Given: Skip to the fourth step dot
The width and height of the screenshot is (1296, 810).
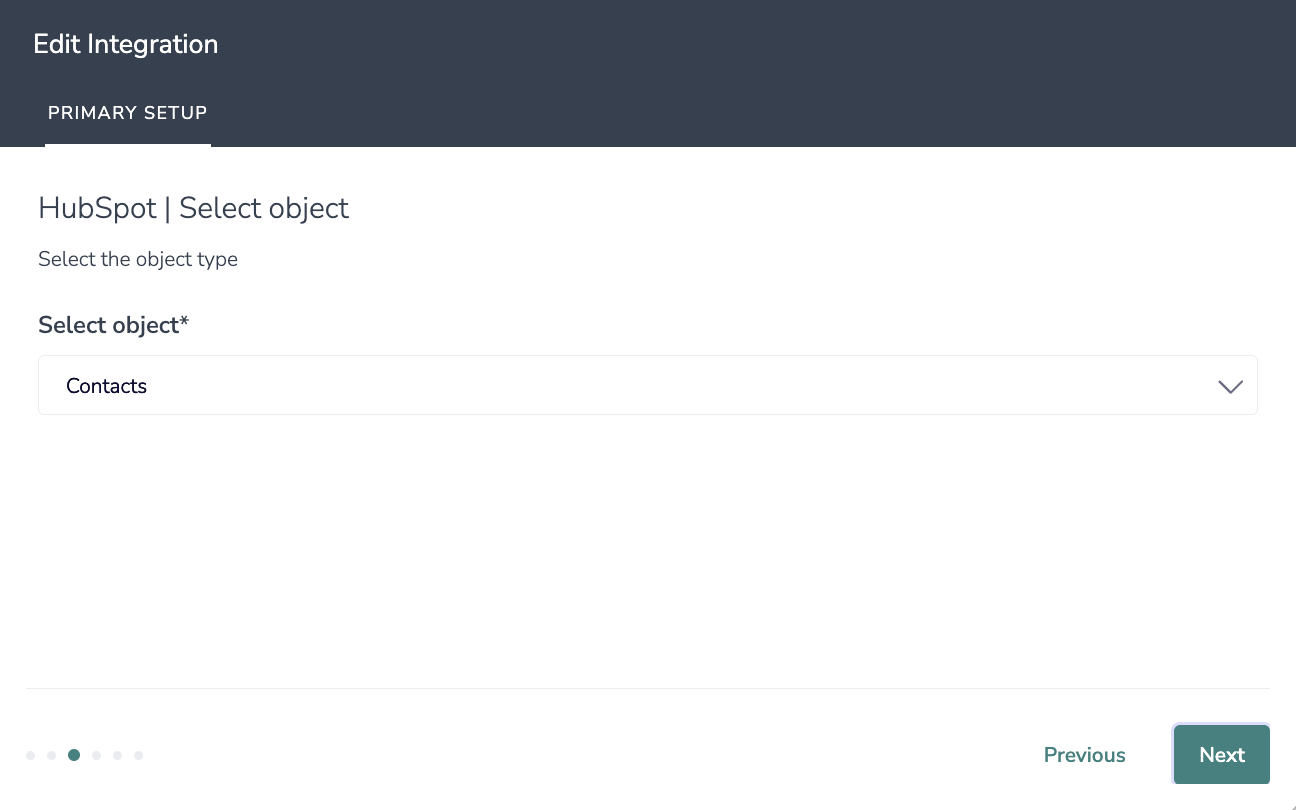Looking at the screenshot, I should 97,755.
